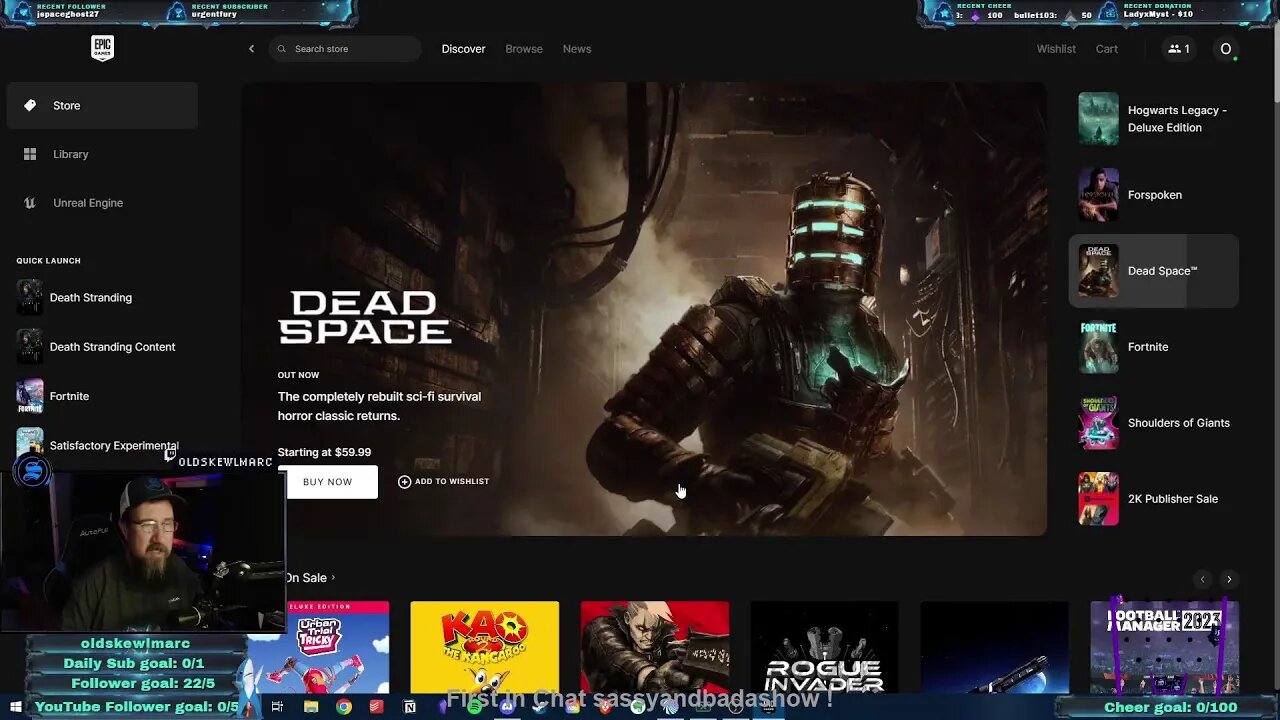This screenshot has width=1280, height=720.
Task: Open the friends list icon
Action: point(1179,49)
